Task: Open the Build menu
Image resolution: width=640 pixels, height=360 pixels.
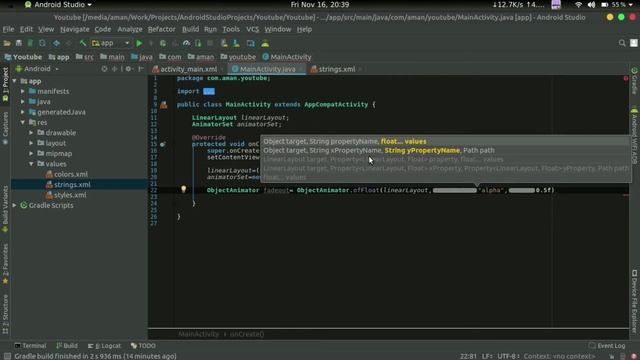Action: (x=190, y=29)
